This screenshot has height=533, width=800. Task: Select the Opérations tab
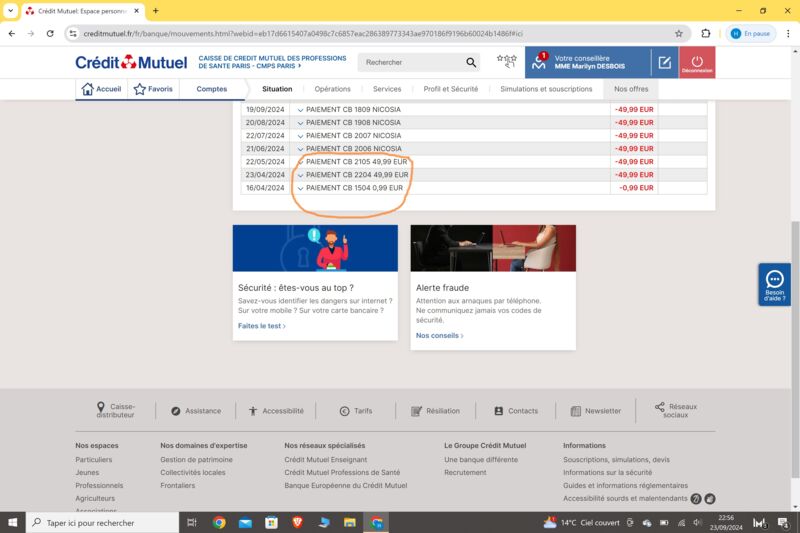pyautogui.click(x=332, y=89)
